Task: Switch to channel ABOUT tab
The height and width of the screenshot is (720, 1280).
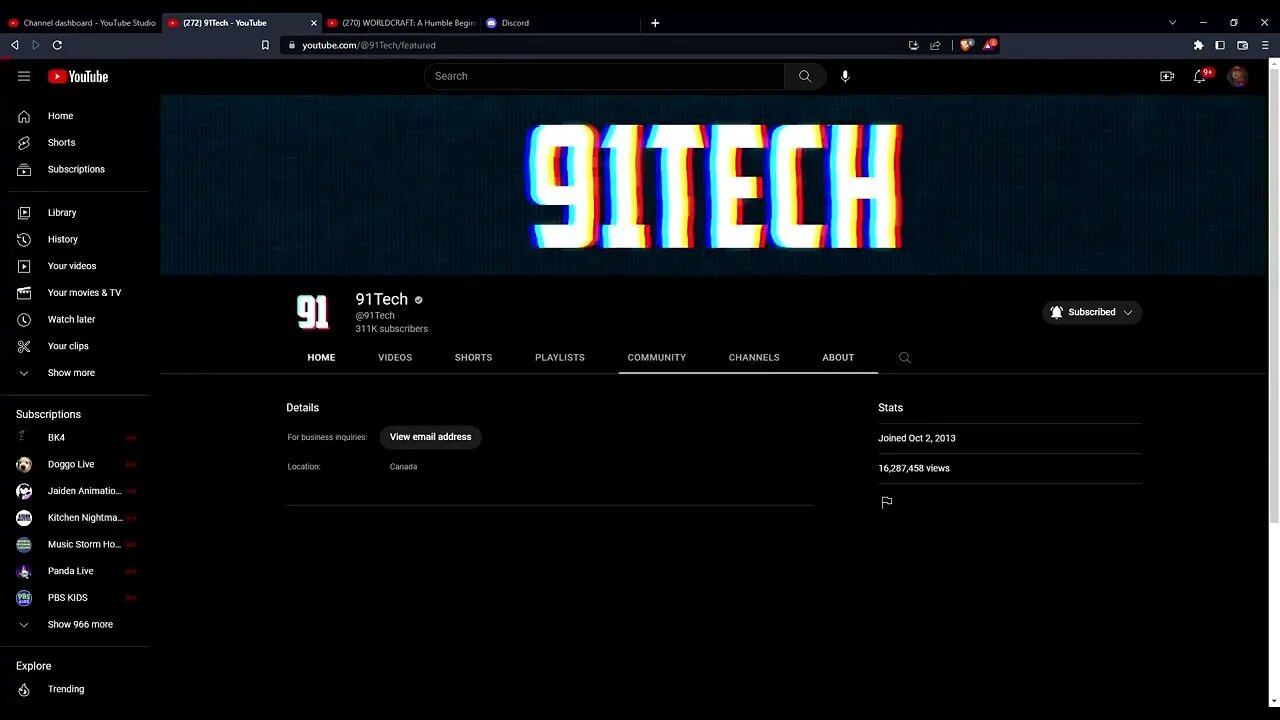Action: [x=838, y=357]
